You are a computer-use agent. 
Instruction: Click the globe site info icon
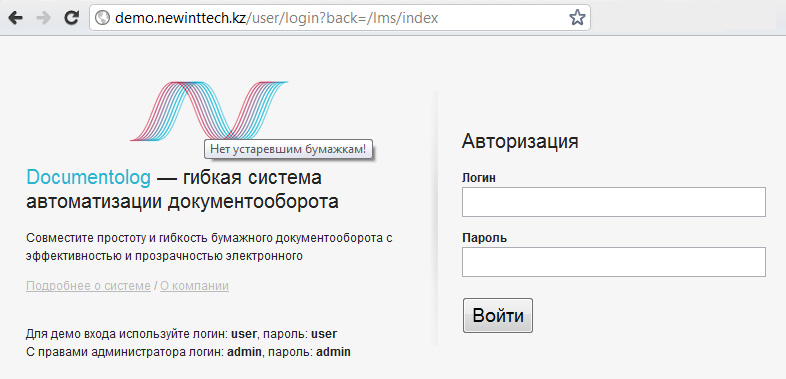click(102, 18)
